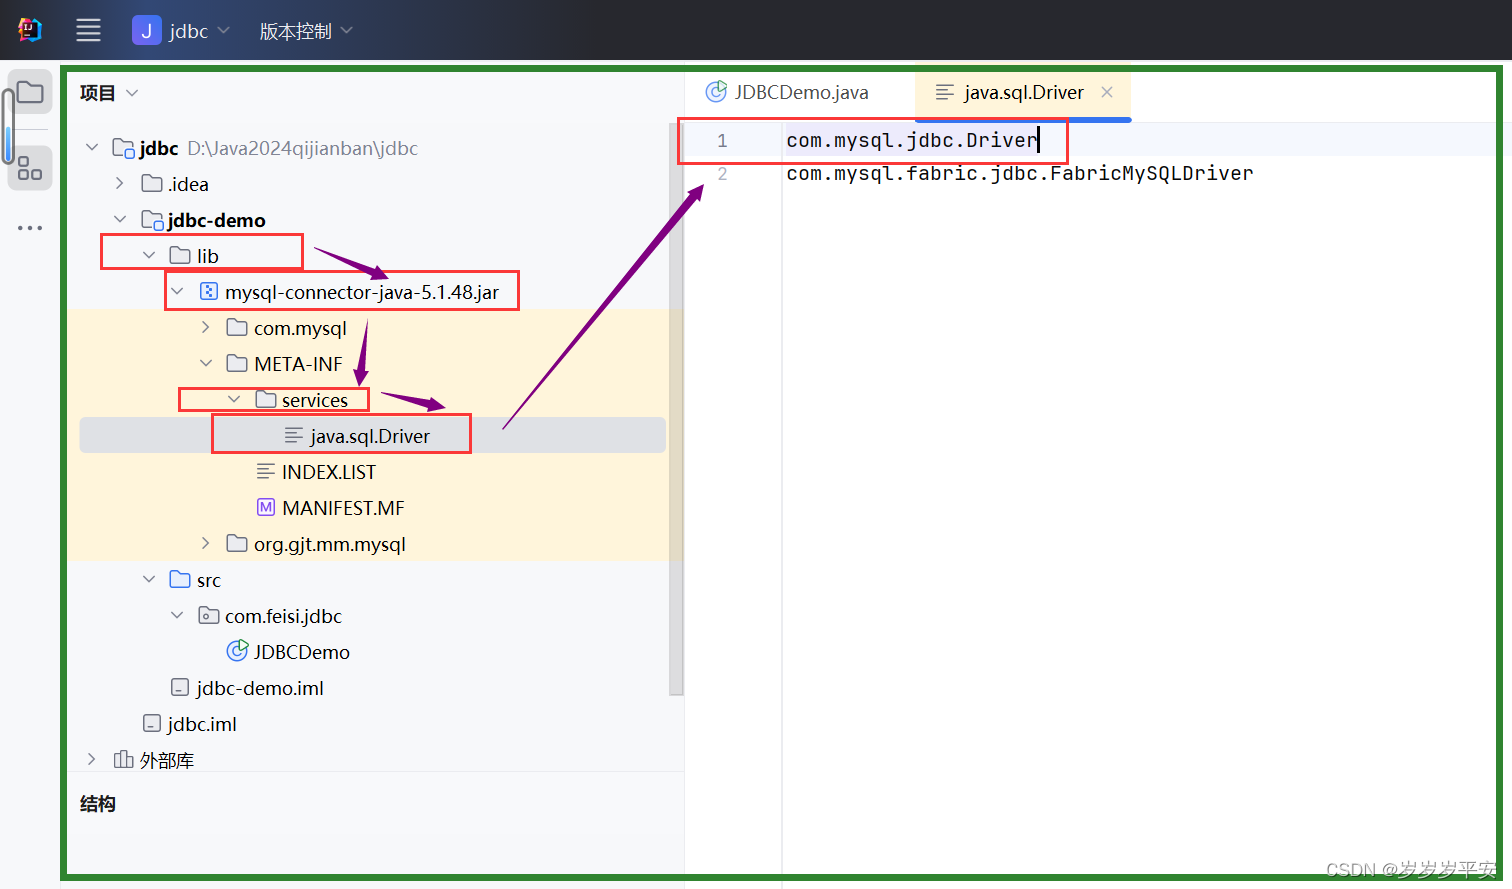Open the 项目 view dropdown menu

point(108,92)
